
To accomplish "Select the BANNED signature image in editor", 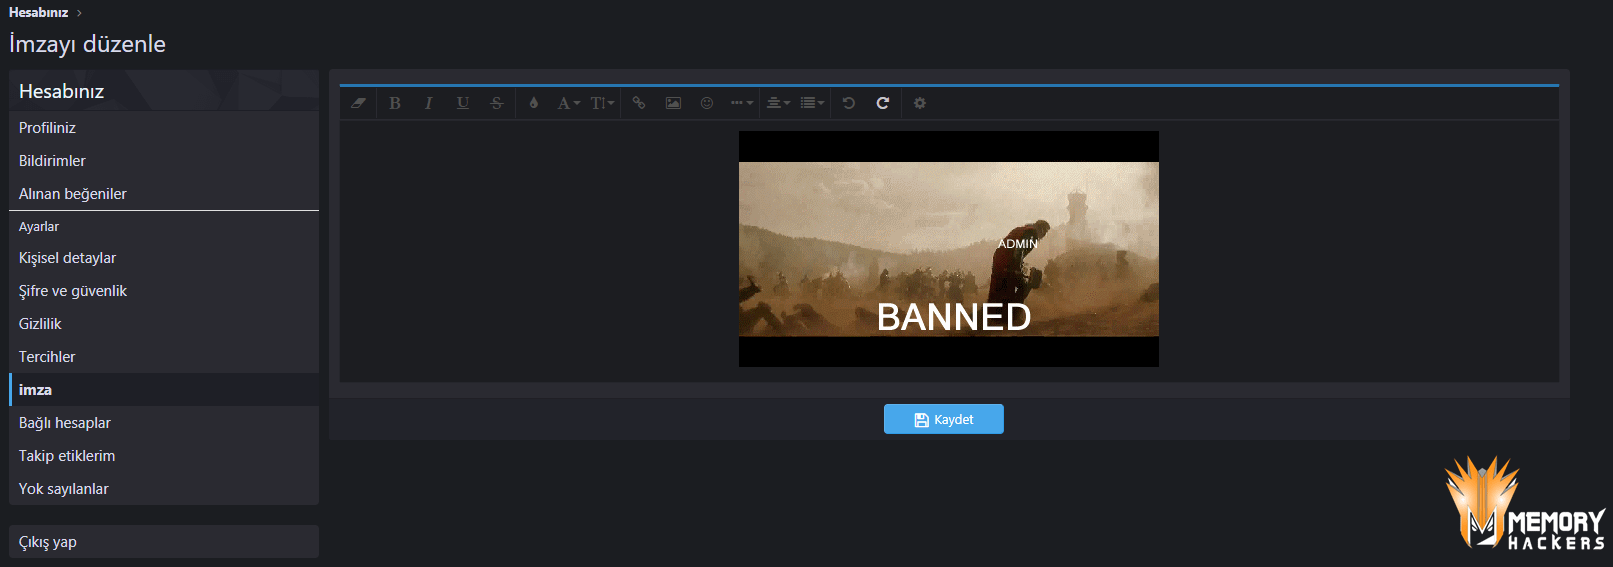I will [949, 249].
